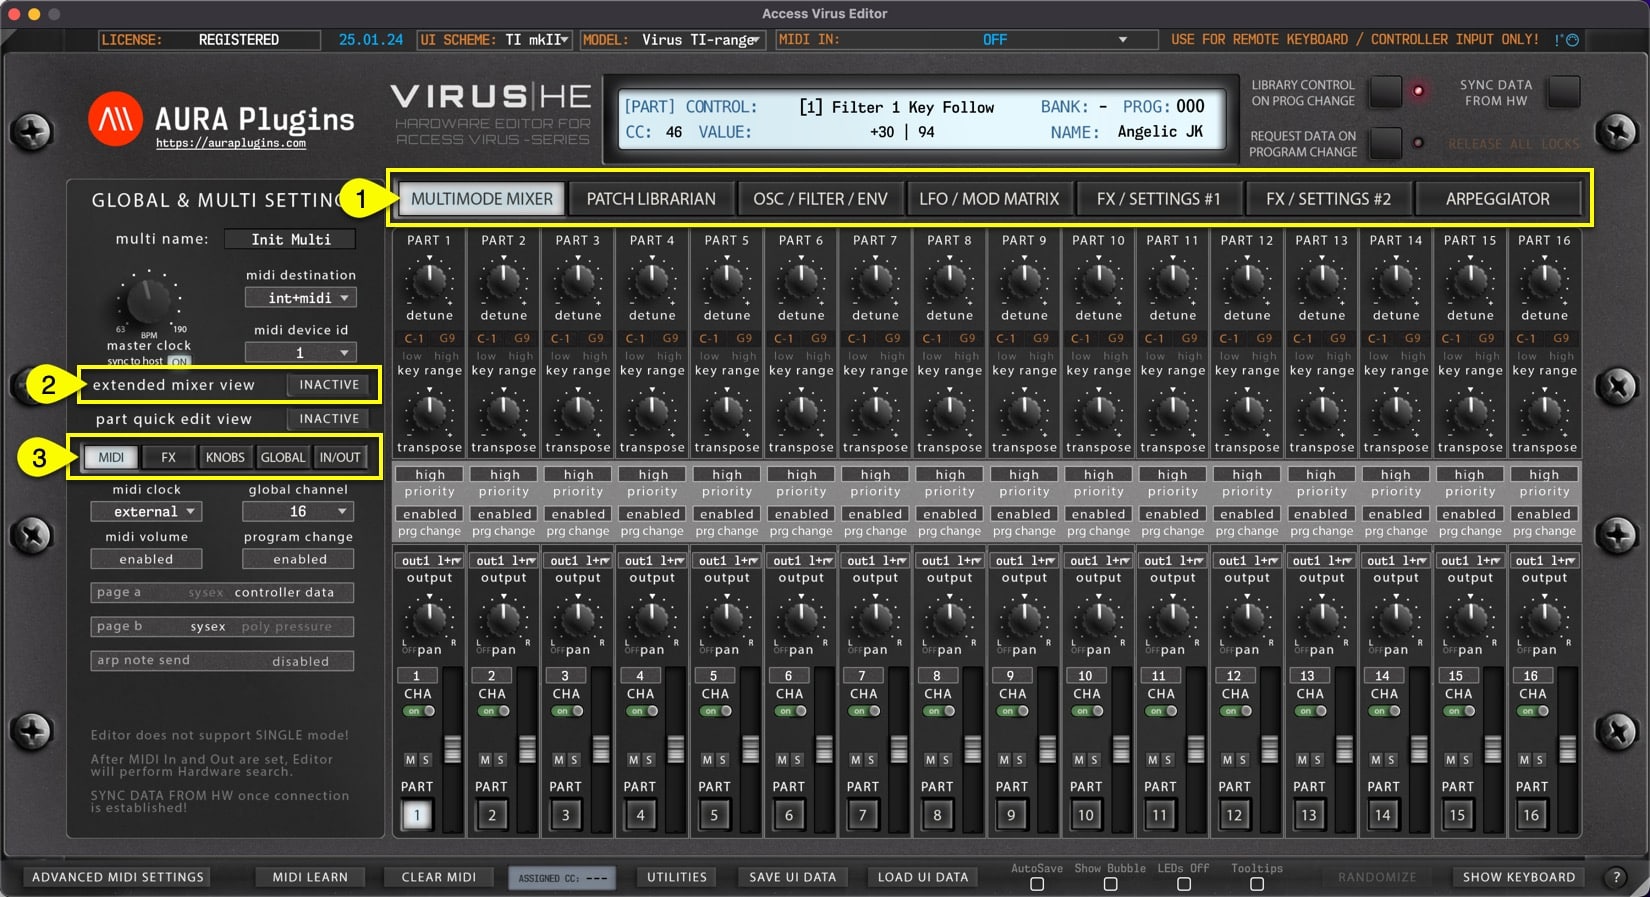Click the help question mark icon
This screenshot has width=1650, height=897.
click(1616, 877)
